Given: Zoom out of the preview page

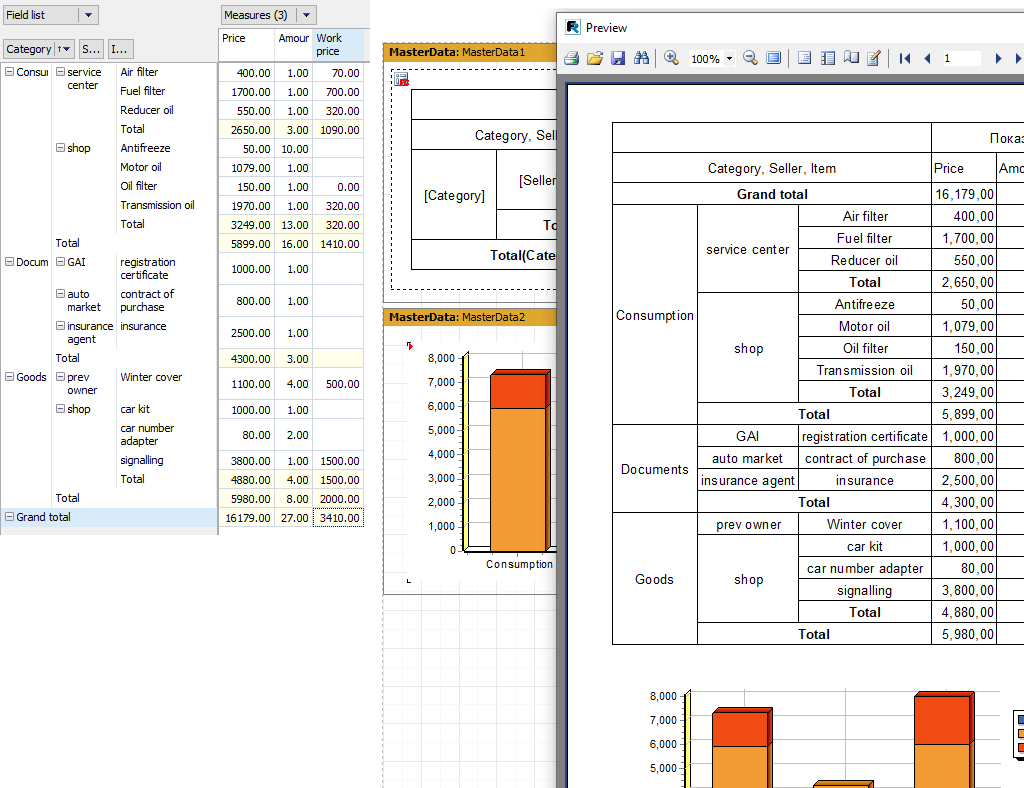Looking at the screenshot, I should pyautogui.click(x=750, y=58).
